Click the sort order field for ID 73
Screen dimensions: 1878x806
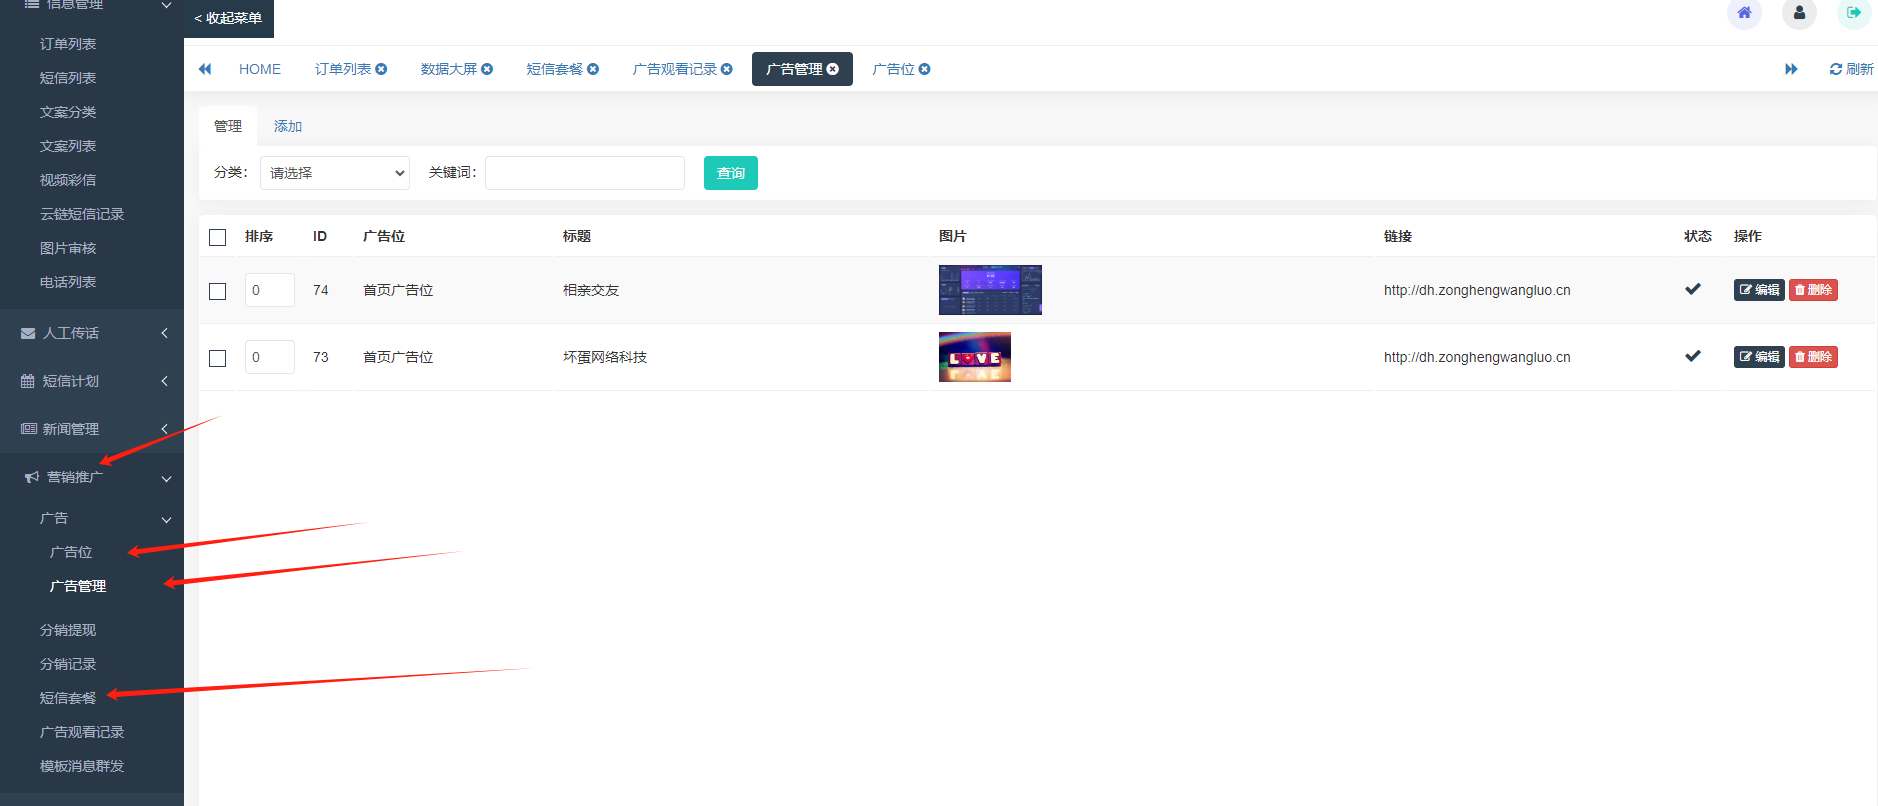coord(270,357)
